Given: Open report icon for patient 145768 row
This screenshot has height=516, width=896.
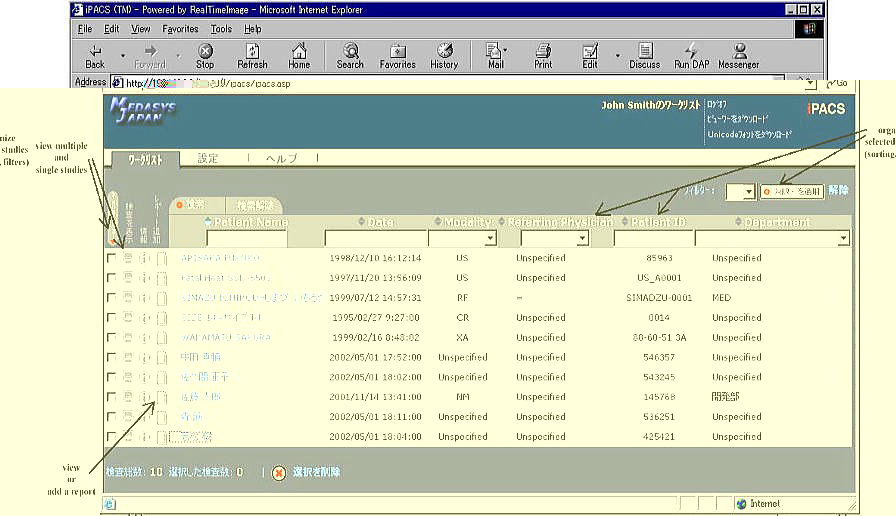Looking at the screenshot, I should tap(161, 397).
